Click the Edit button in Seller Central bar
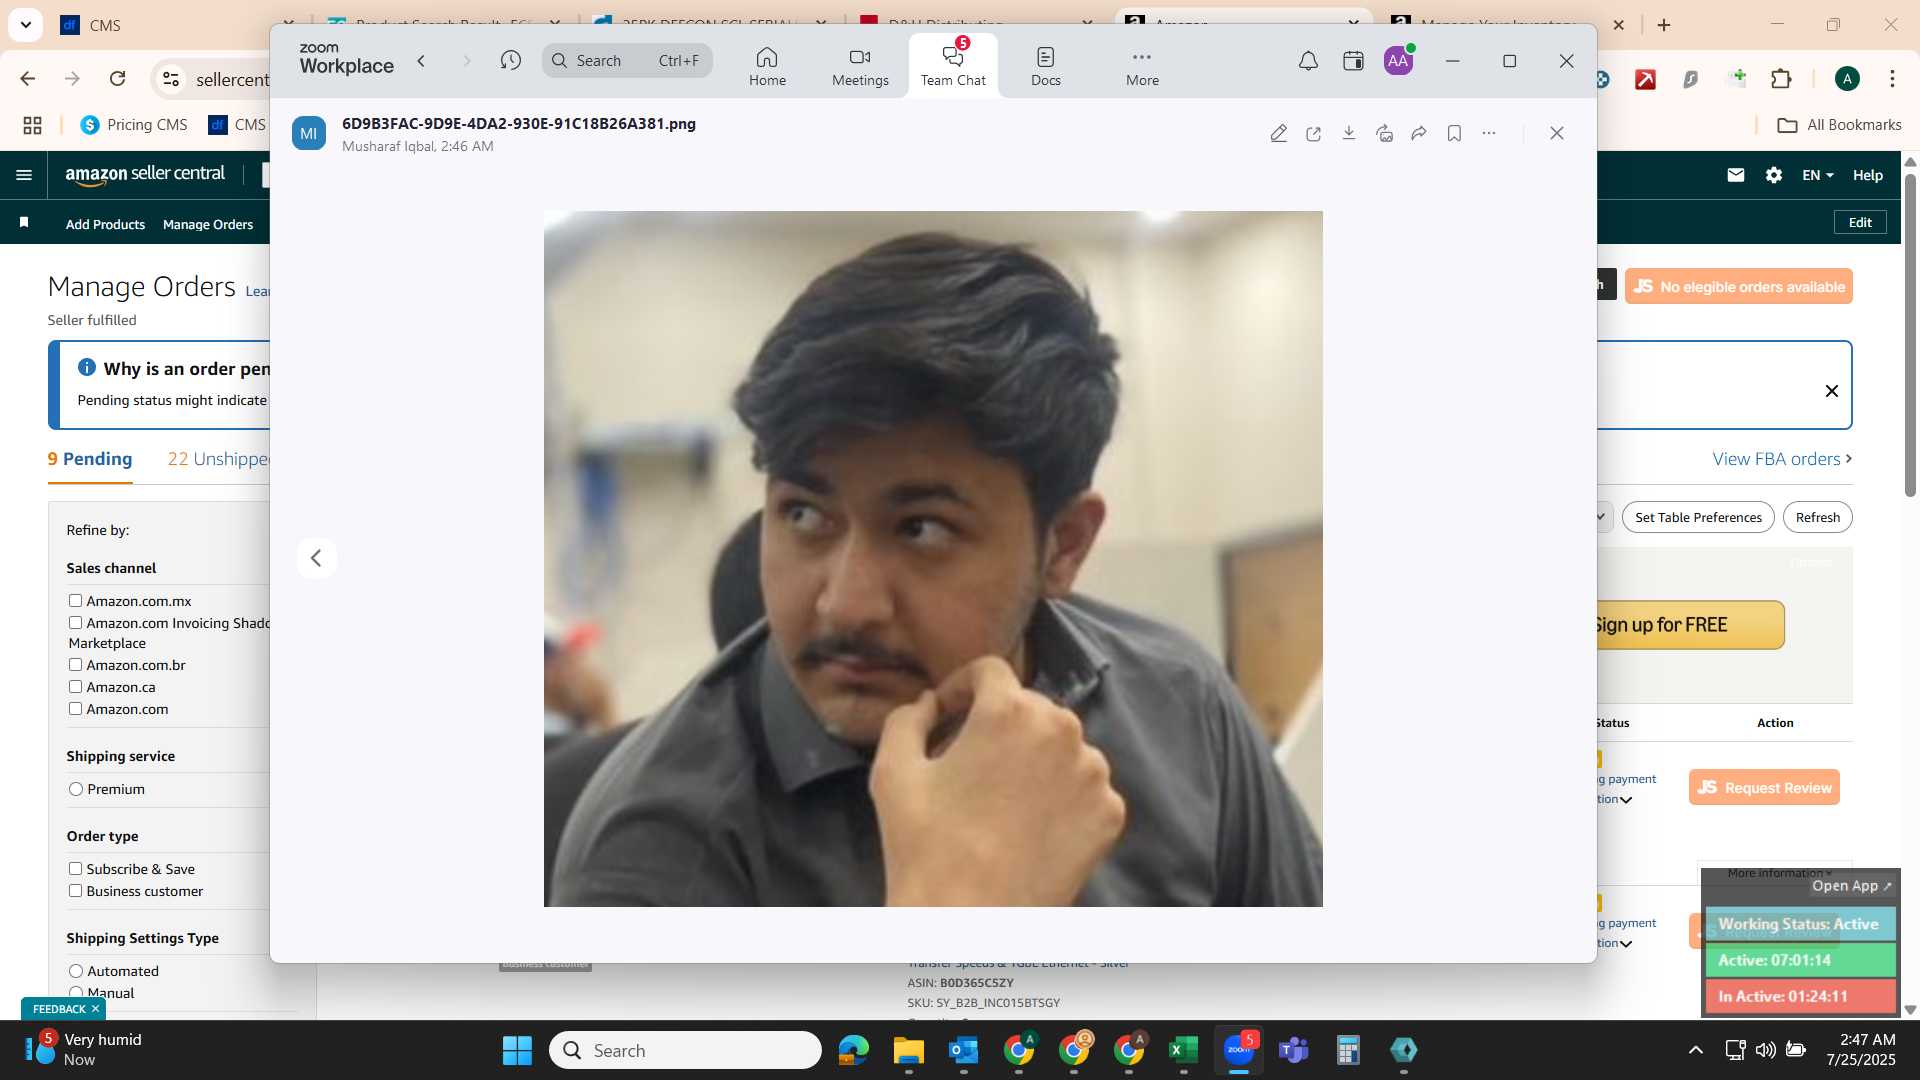Image resolution: width=1920 pixels, height=1080 pixels. pyautogui.click(x=1860, y=222)
